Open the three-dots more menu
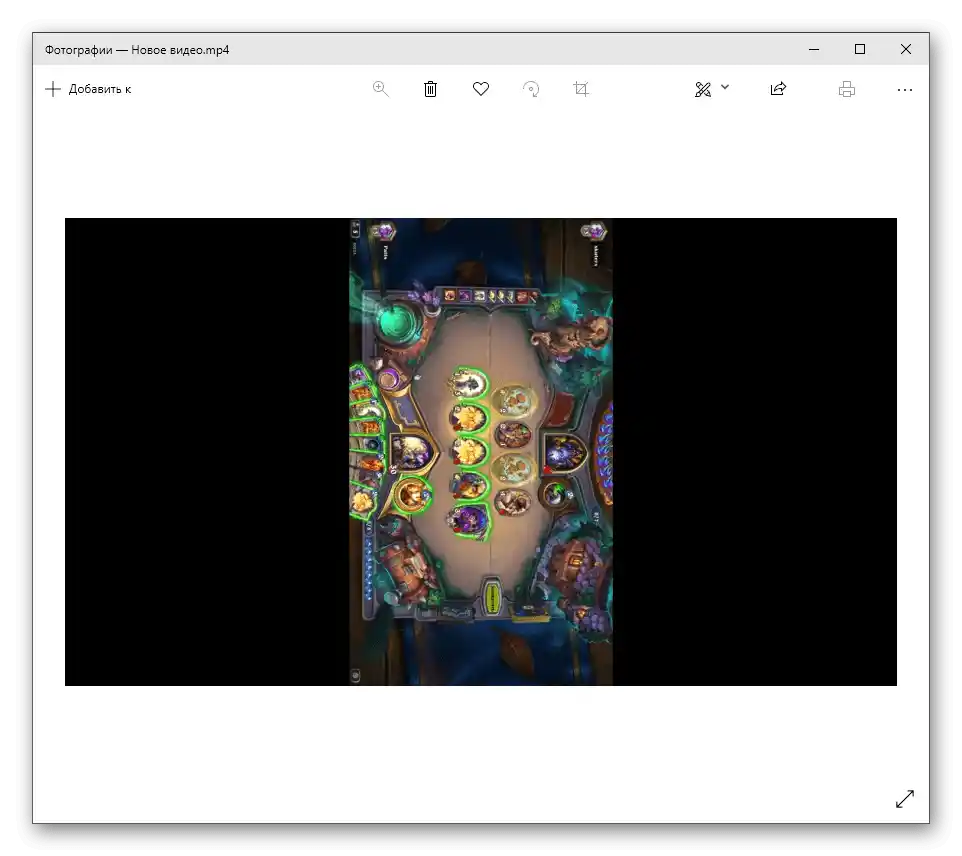The width and height of the screenshot is (962, 856). tap(904, 90)
